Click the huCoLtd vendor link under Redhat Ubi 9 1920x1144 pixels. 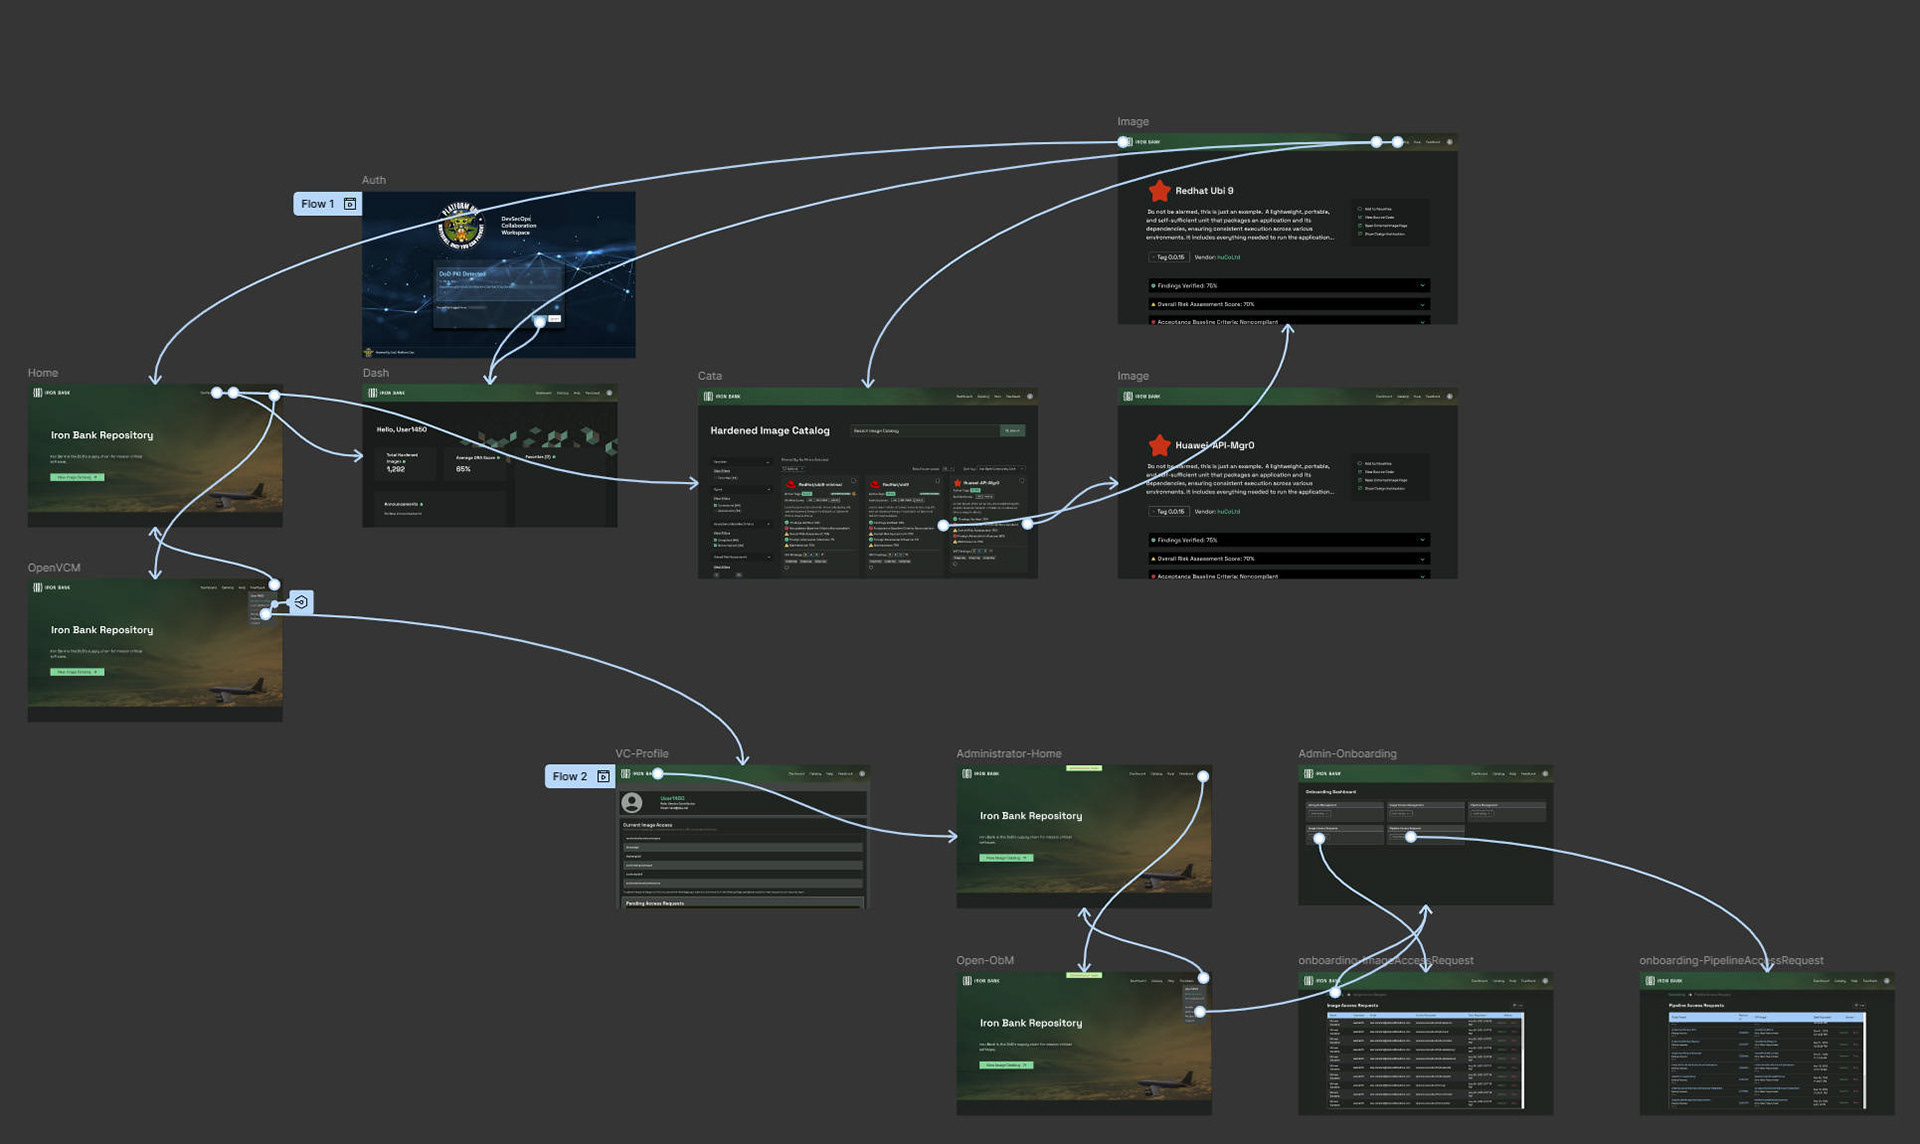1229,258
